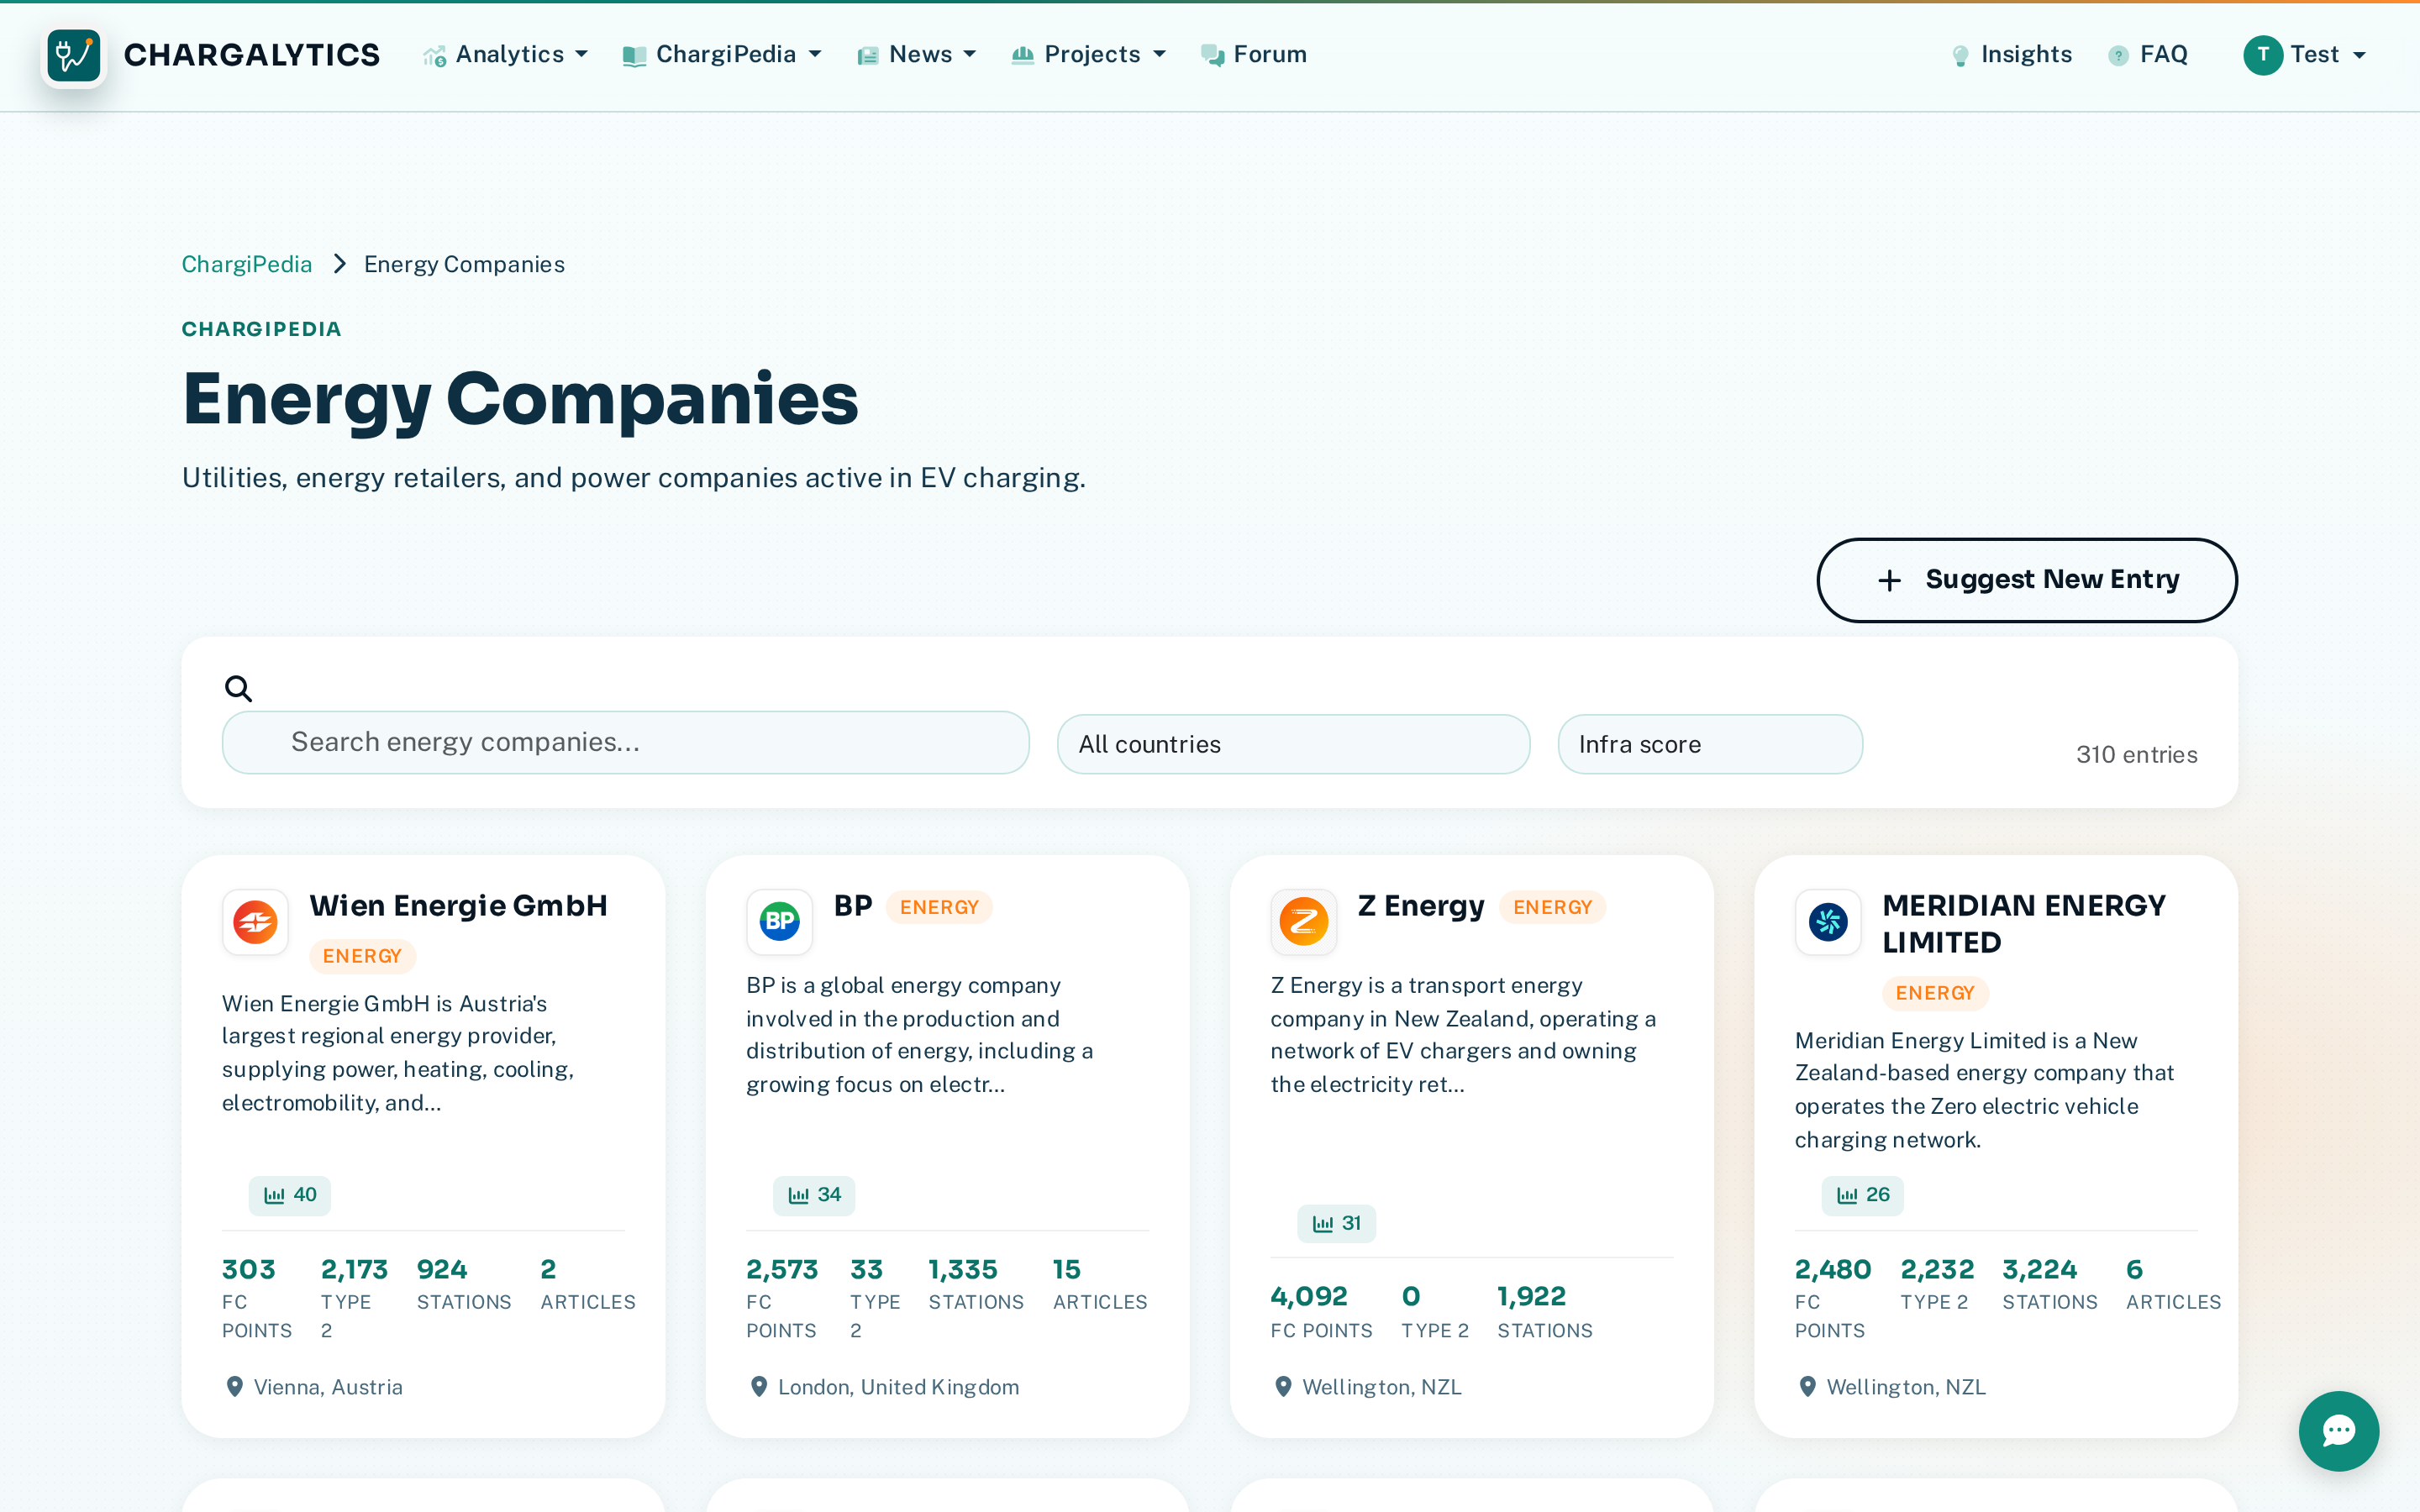Screen dimensions: 2420x1512
Task: Click BP's 15 articles value
Action: point(1066,1269)
